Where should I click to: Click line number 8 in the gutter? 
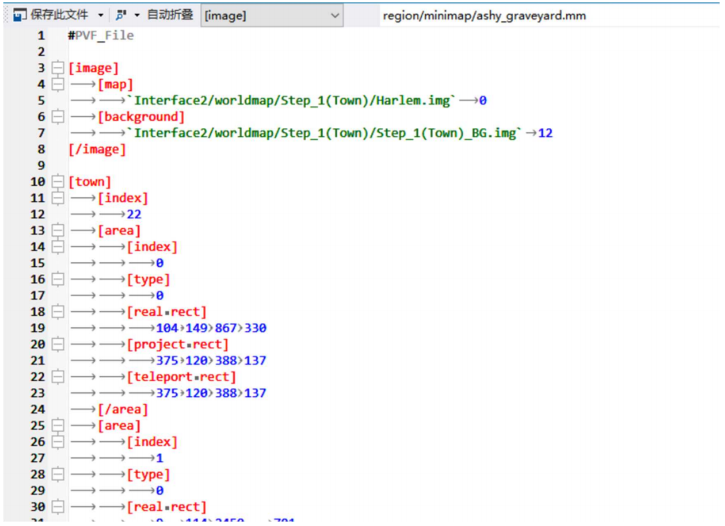click(41, 149)
